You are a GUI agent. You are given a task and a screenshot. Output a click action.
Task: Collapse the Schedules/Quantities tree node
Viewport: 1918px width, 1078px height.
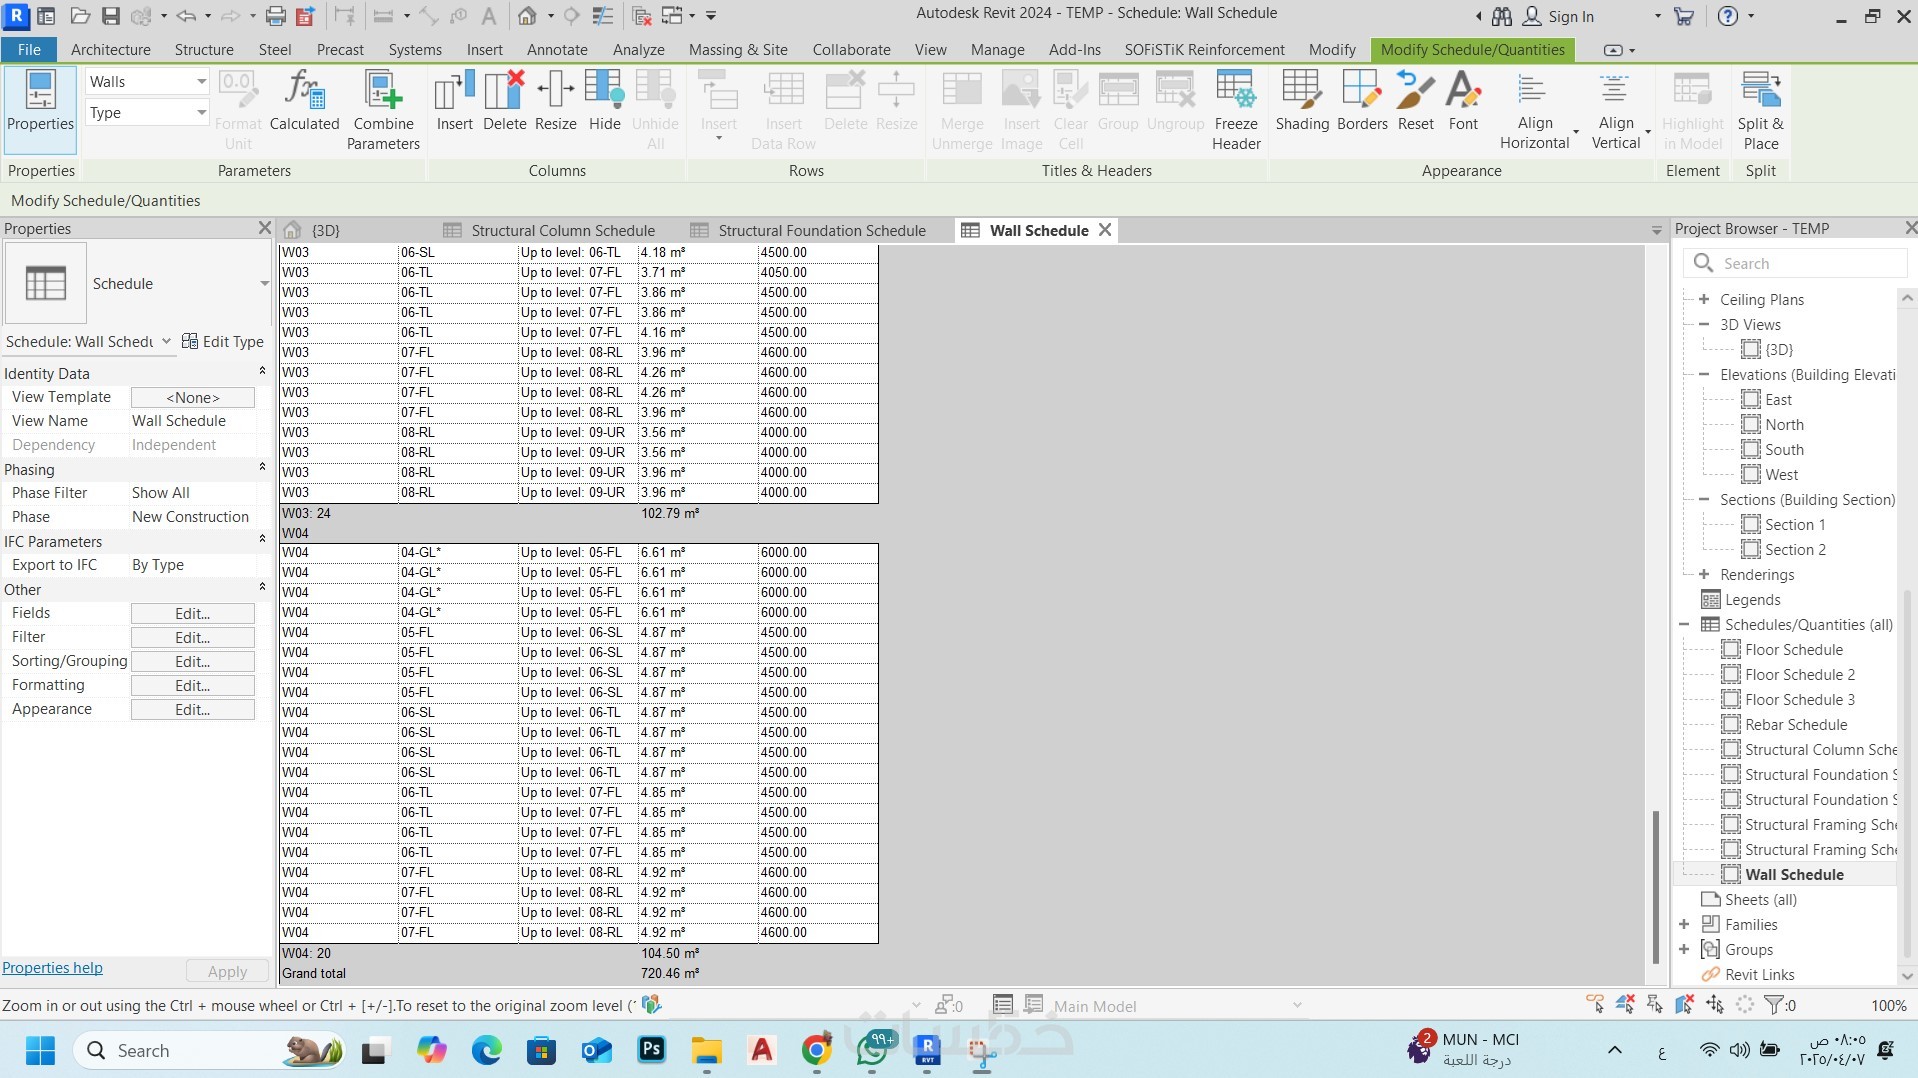click(1684, 624)
